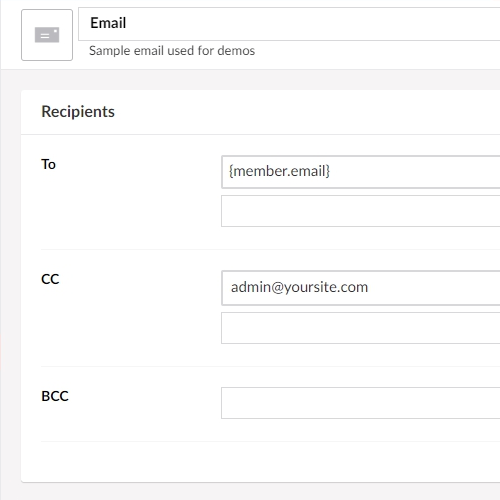Place cursor after the admin@yoursite.com text
Image resolution: width=500 pixels, height=500 pixels.
(x=370, y=287)
